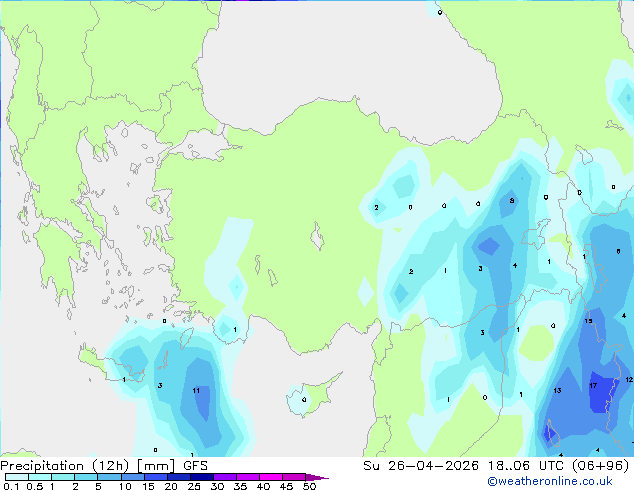634x490 pixels.
Task: Choose the 20–25 mm legend swatch
Action: [x=178, y=477]
